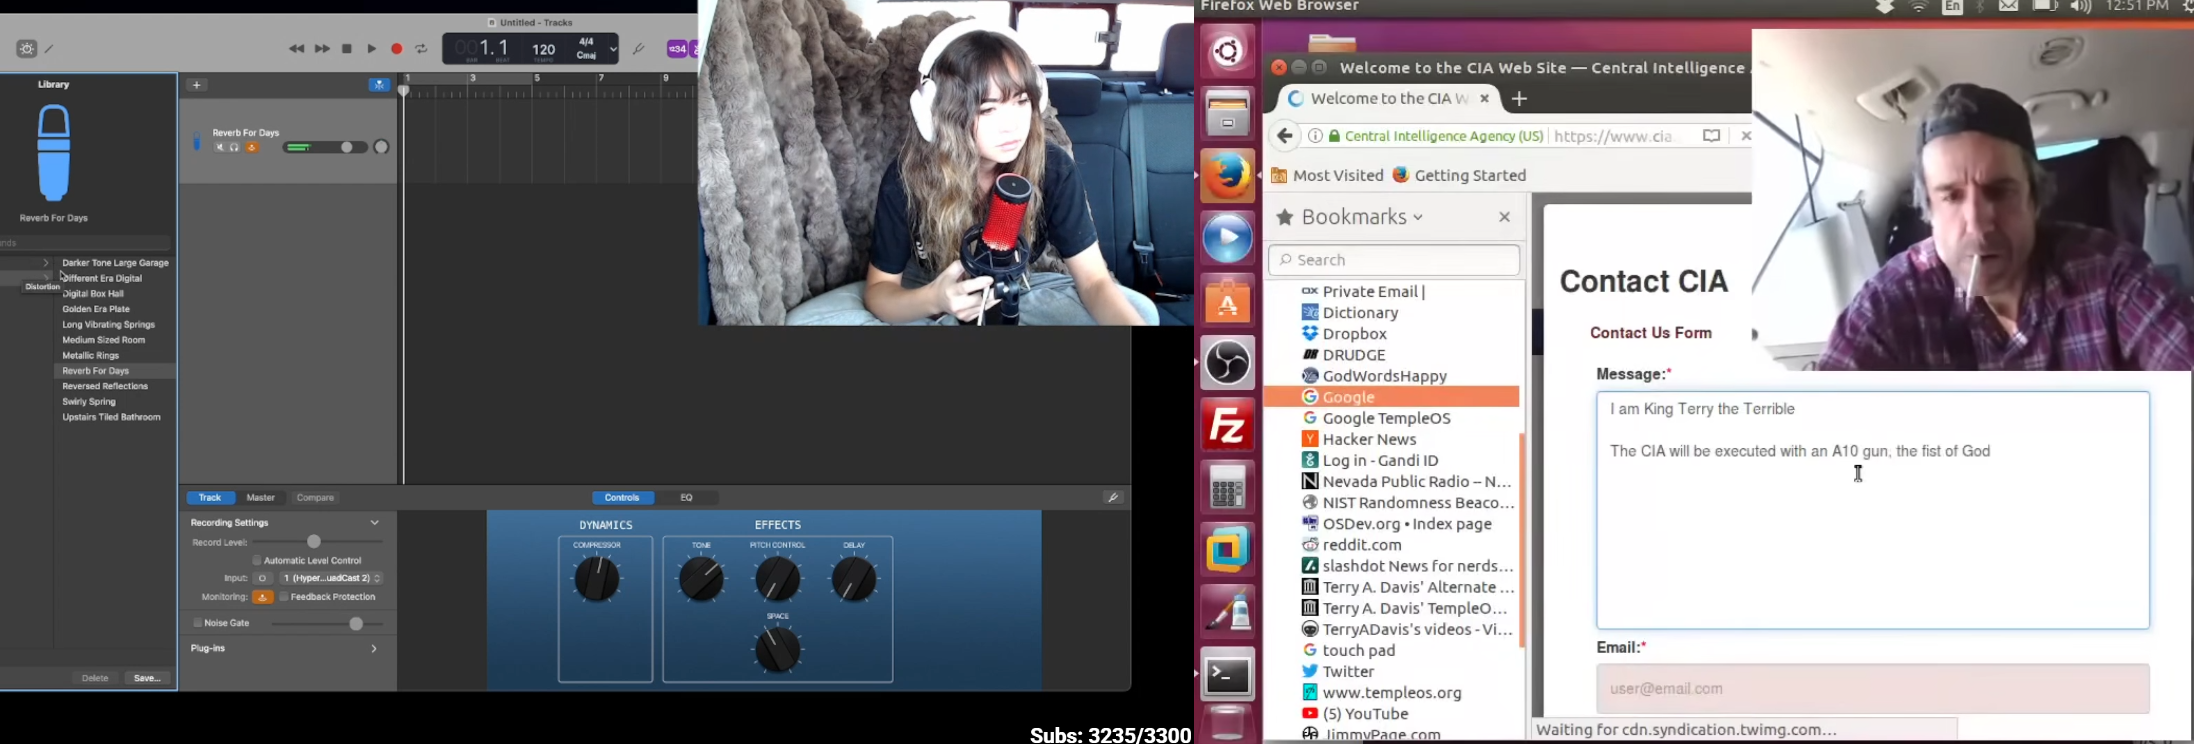Toggle the cycle loop button in GarageBand
2194x744 pixels.
(422, 48)
